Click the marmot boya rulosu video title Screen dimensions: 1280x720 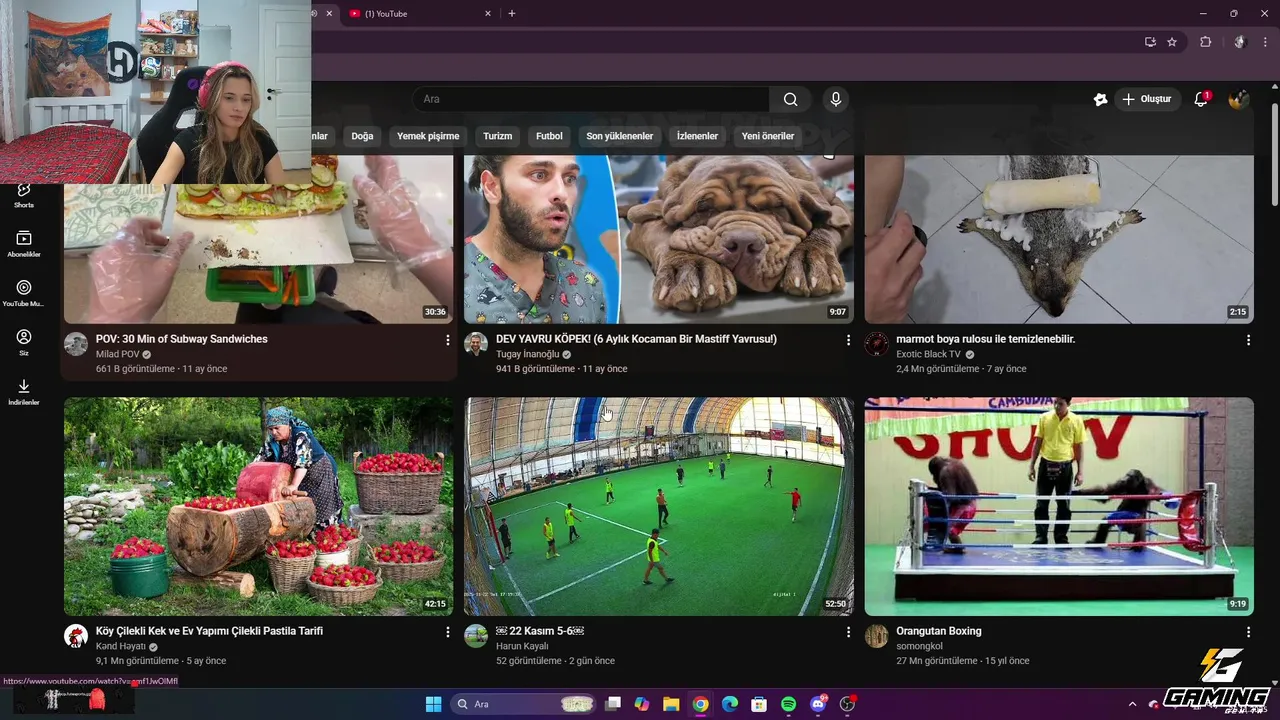click(x=986, y=339)
